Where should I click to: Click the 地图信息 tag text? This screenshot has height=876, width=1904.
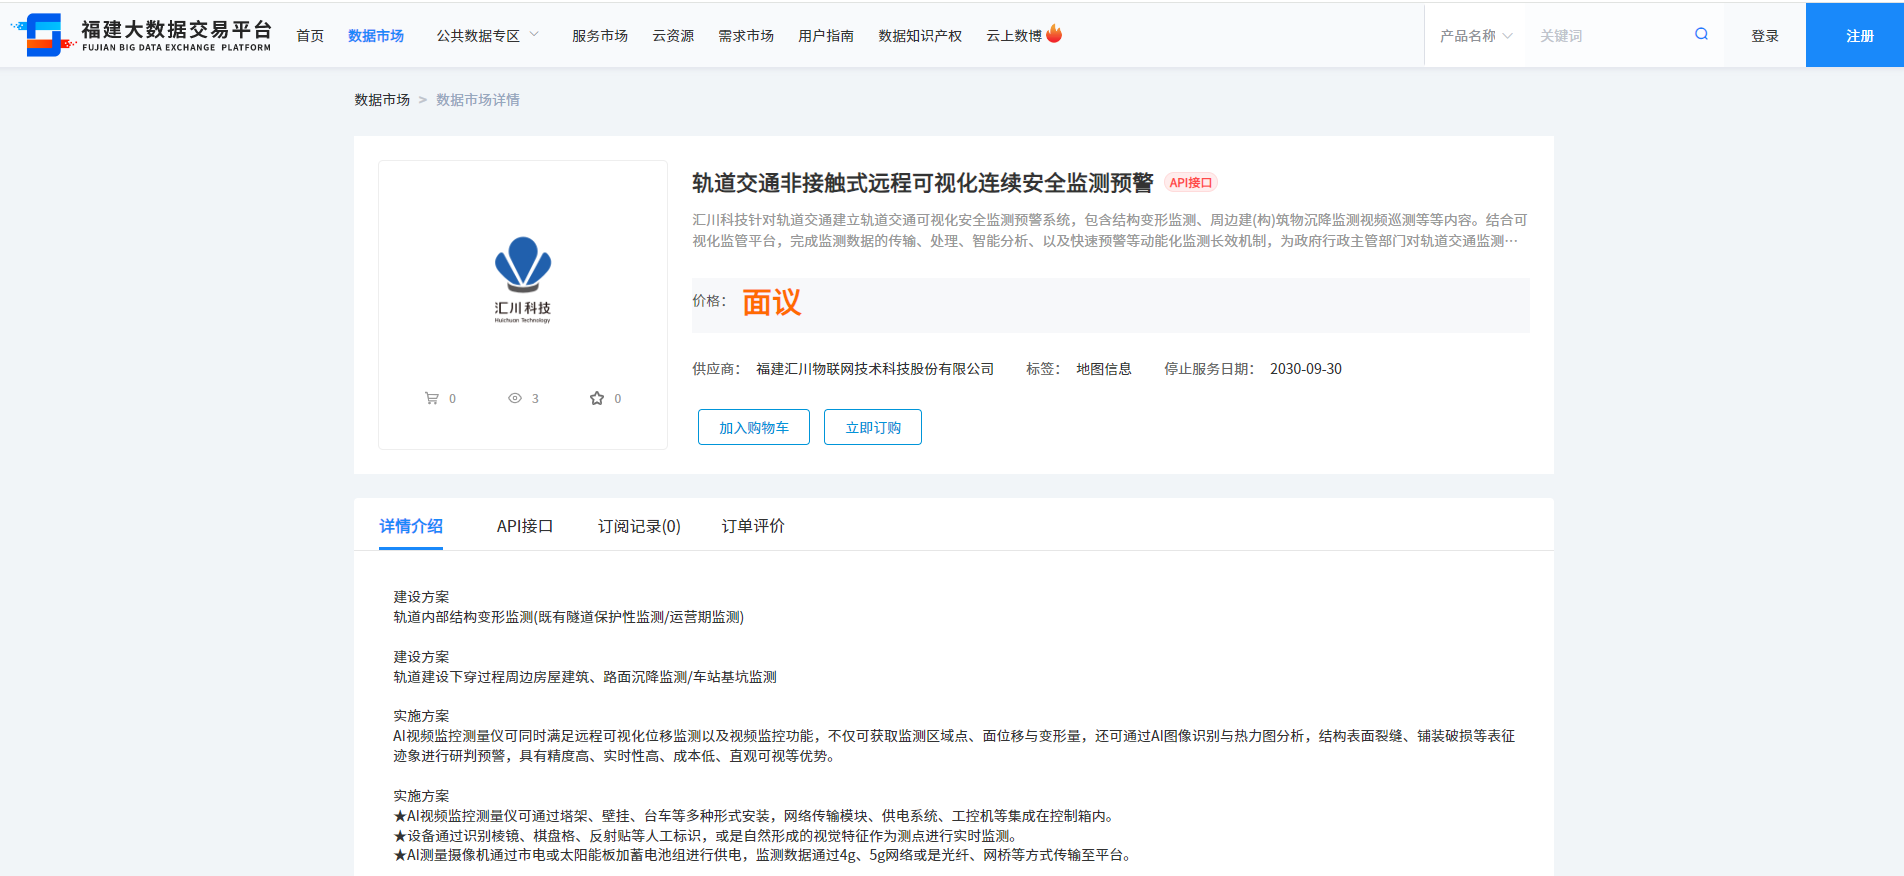tap(1104, 369)
